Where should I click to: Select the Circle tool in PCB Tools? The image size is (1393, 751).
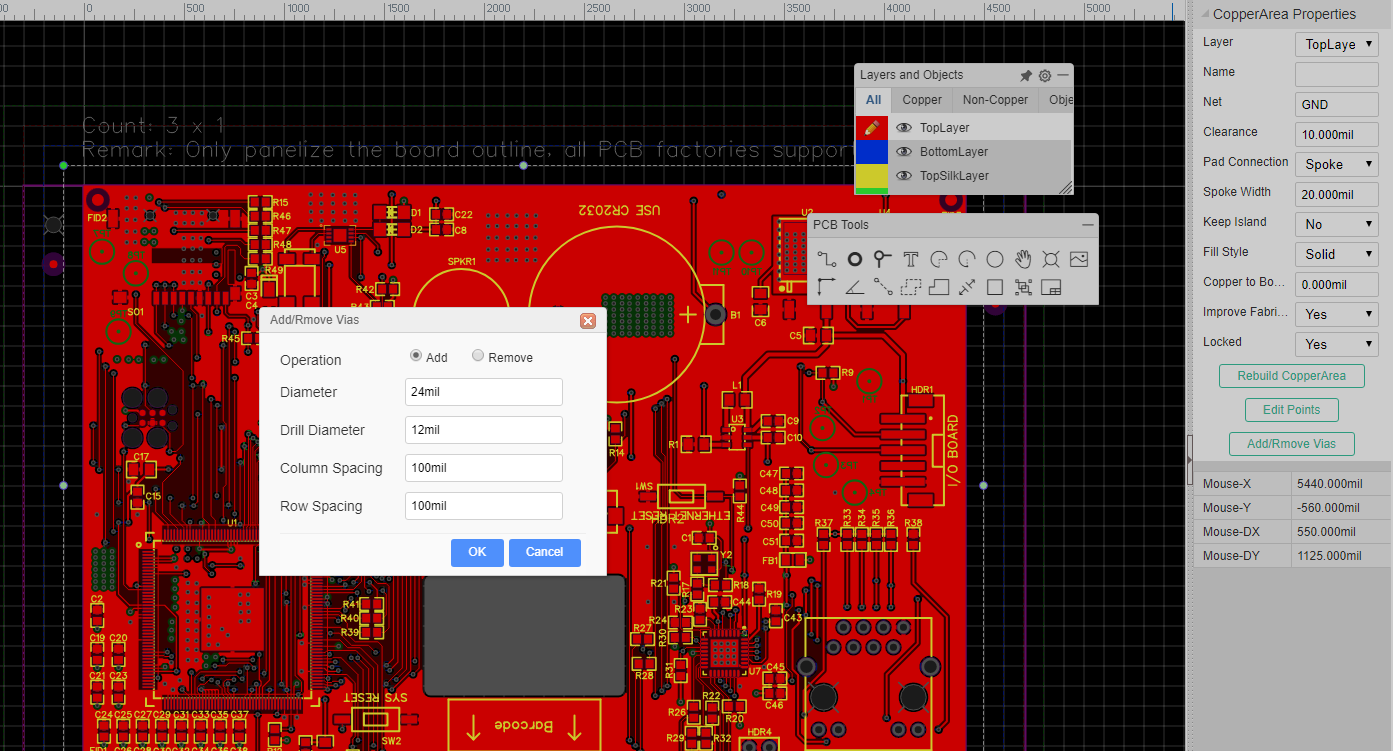tap(995, 259)
